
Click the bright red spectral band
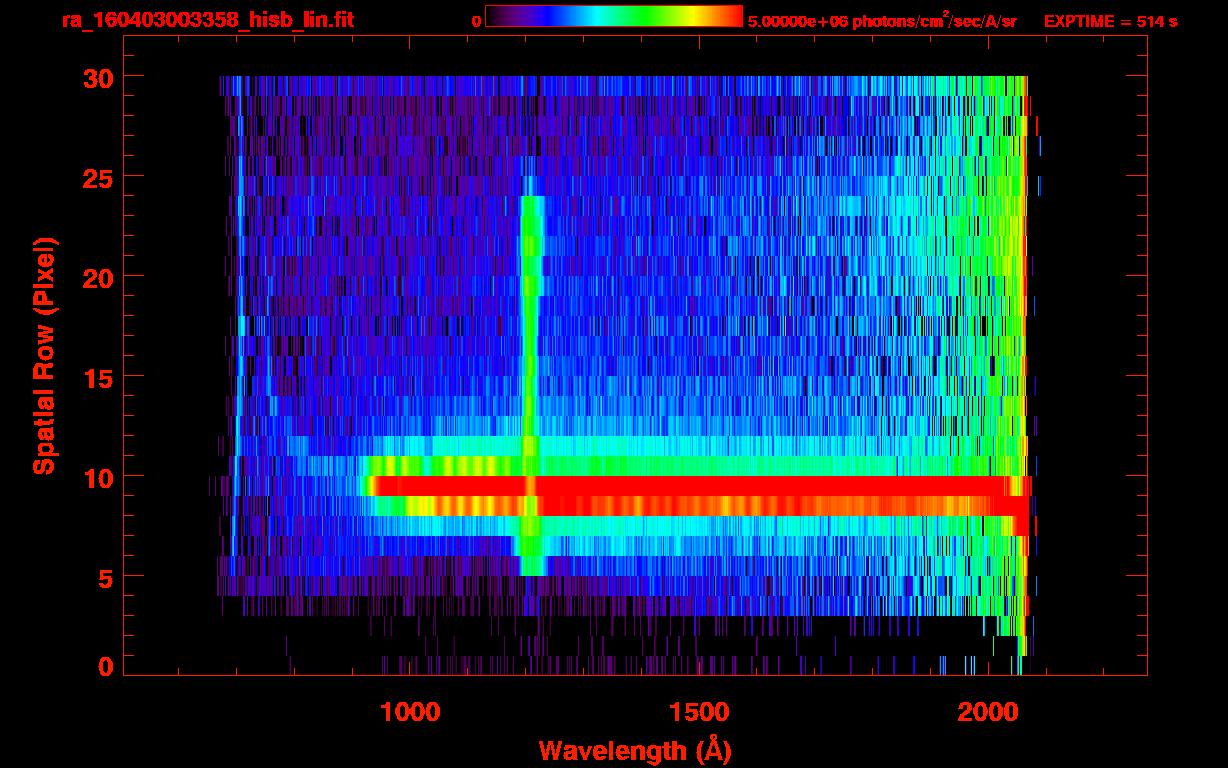pyautogui.click(x=700, y=496)
